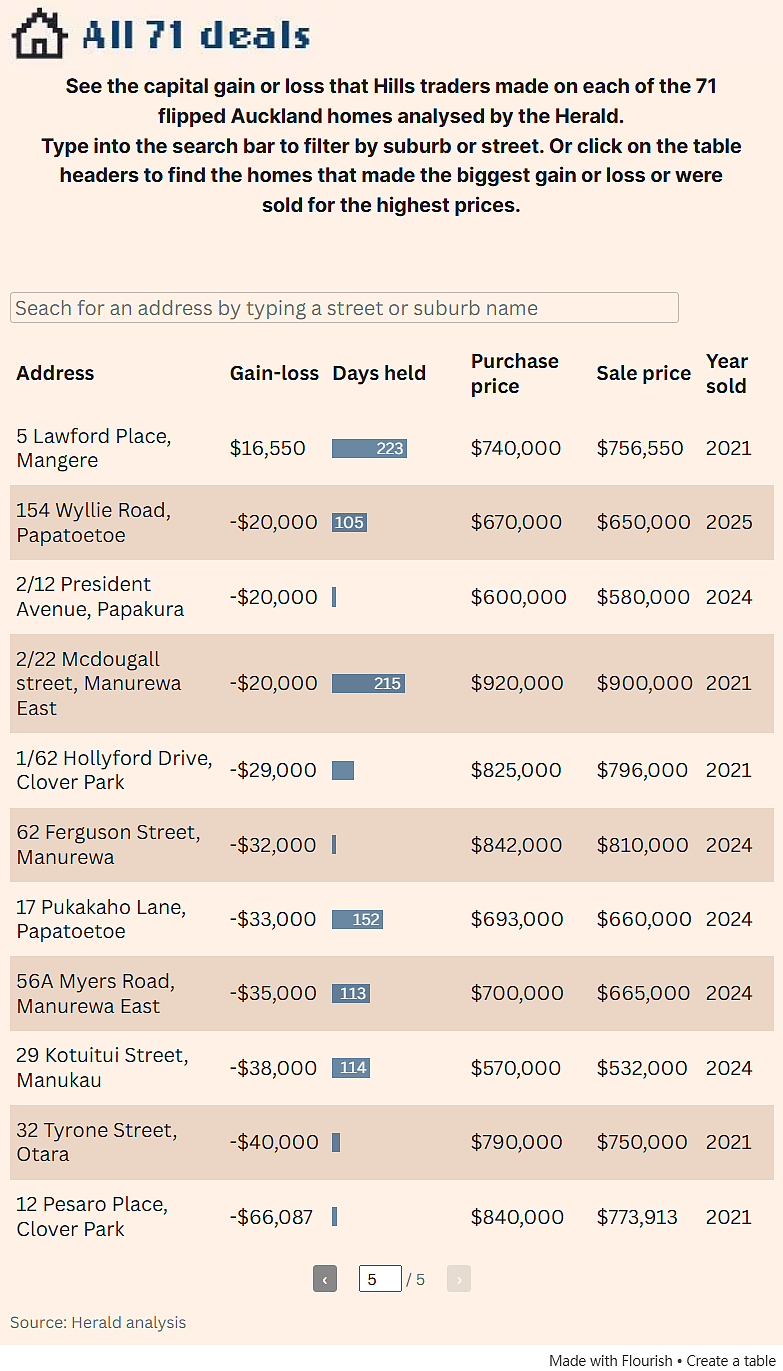Click the disabled next page arrow
The height and width of the screenshot is (1371, 783).
[x=459, y=1279]
